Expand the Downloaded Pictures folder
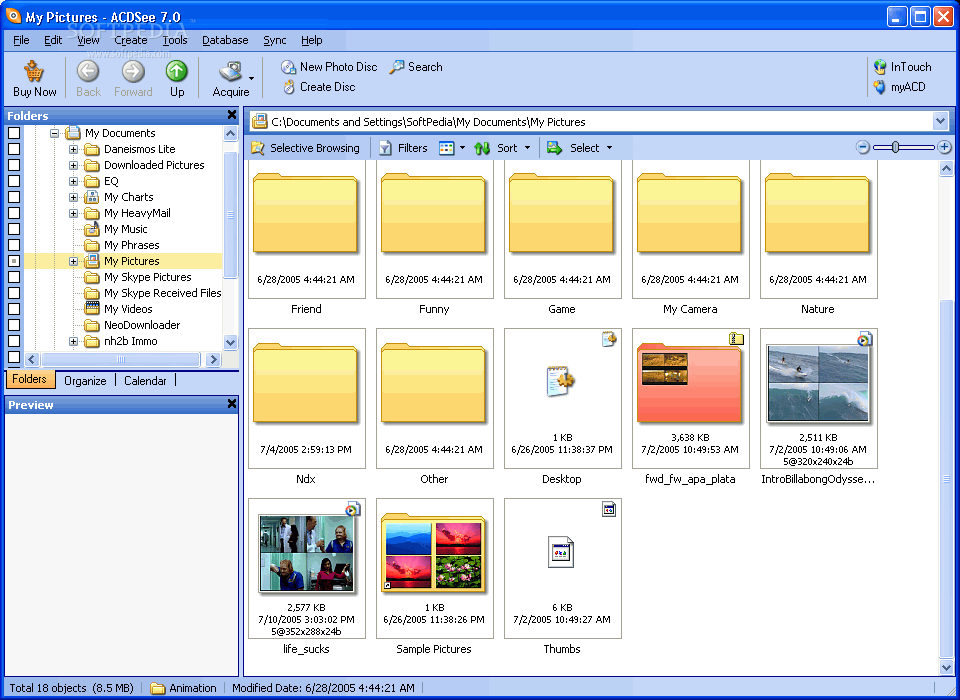 [x=73, y=165]
